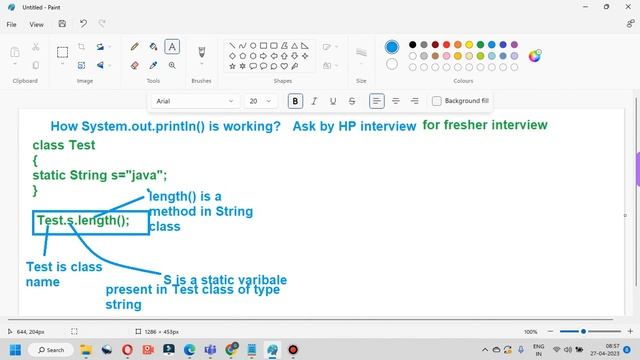Toggle Strikethrough text formatting
Viewport: 640px width, 360px height.
point(352,101)
